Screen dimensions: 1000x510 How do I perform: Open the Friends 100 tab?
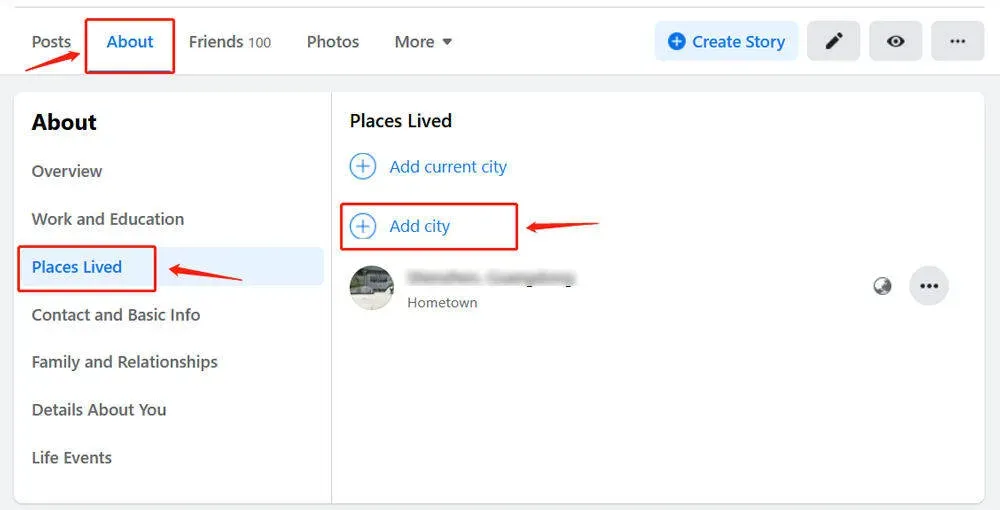(x=230, y=42)
